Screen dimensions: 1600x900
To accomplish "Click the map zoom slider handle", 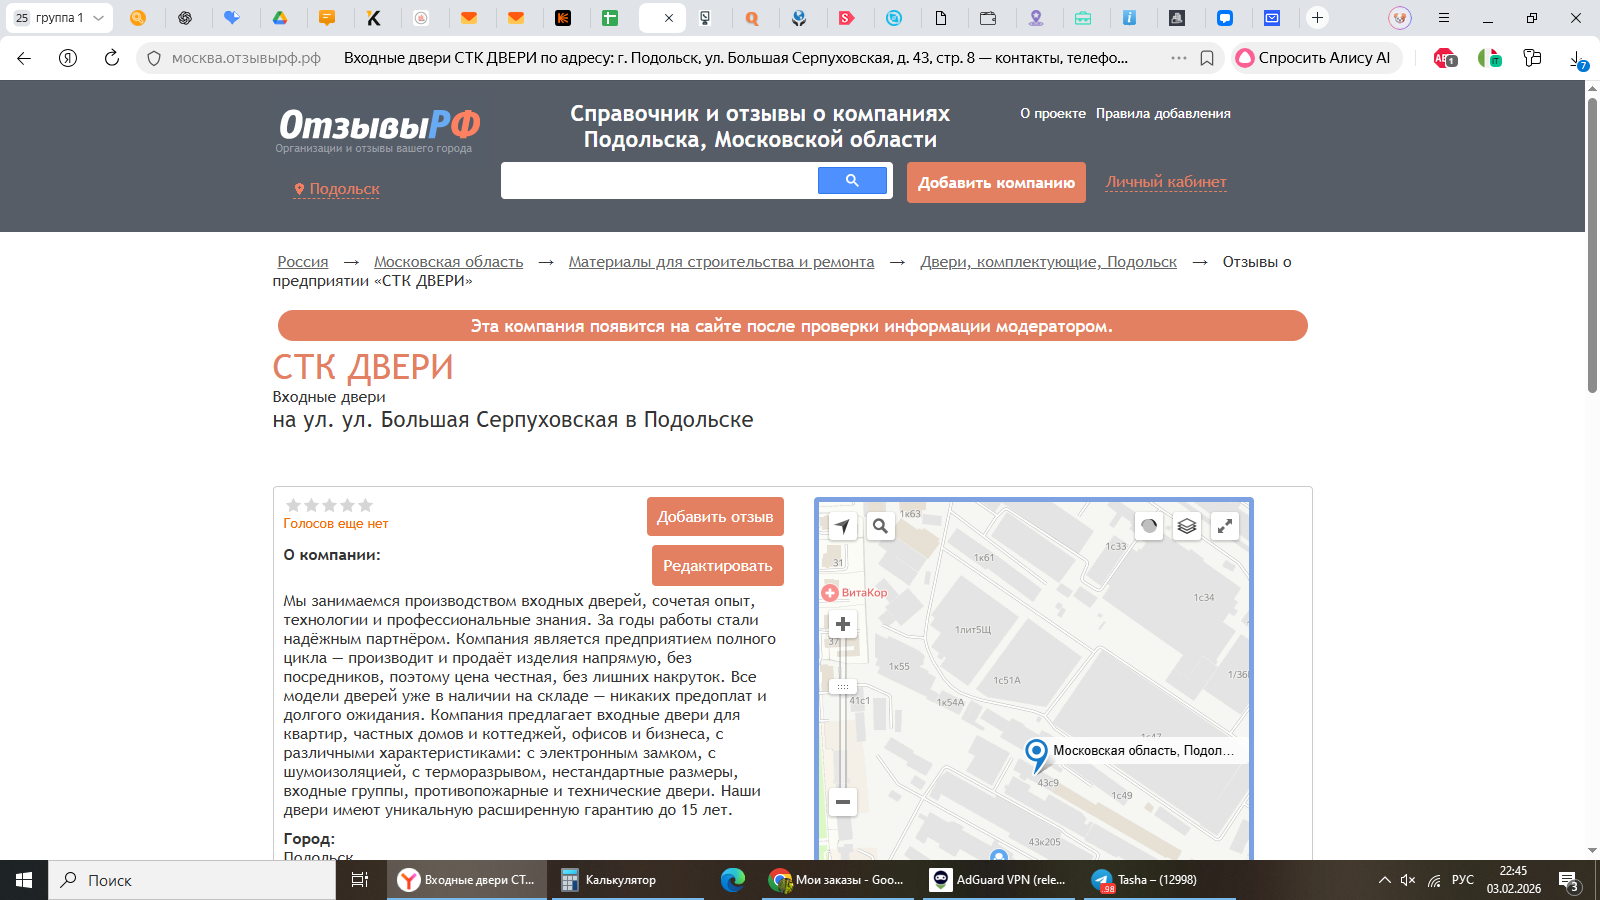I will pos(843,686).
